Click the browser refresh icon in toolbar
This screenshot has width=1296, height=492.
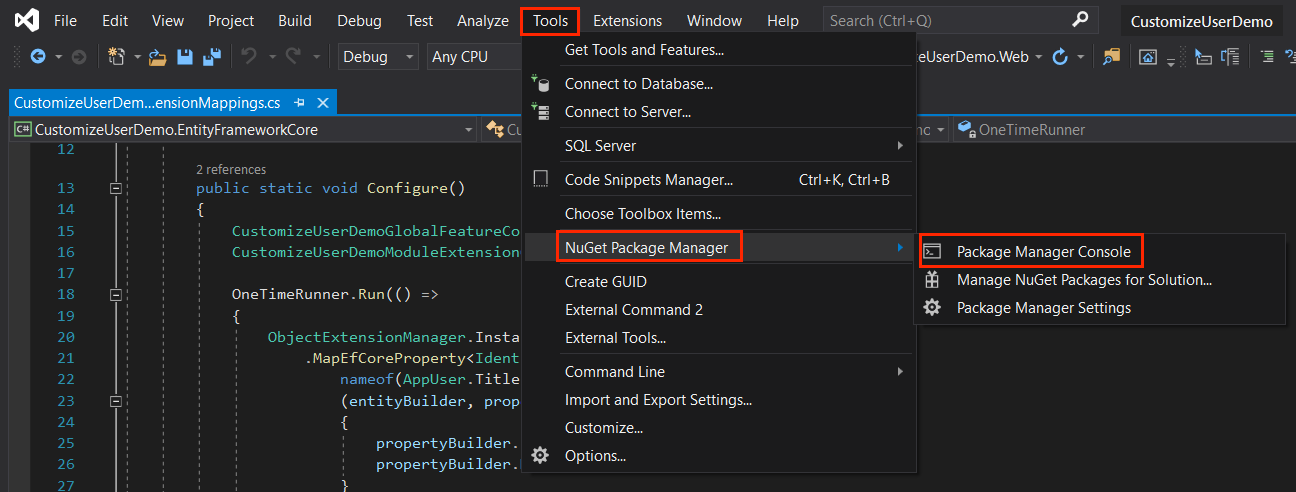pyautogui.click(x=1060, y=57)
